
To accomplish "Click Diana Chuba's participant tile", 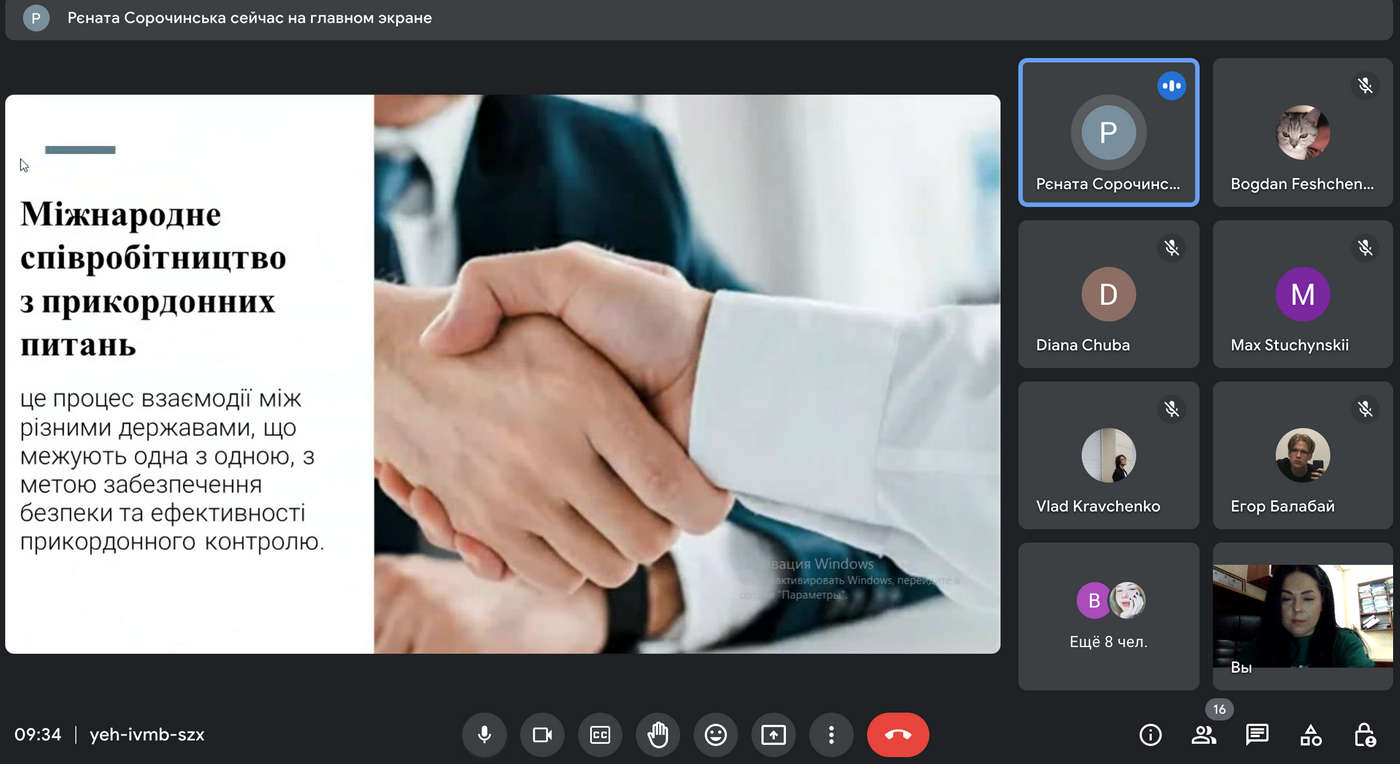I will click(1108, 294).
